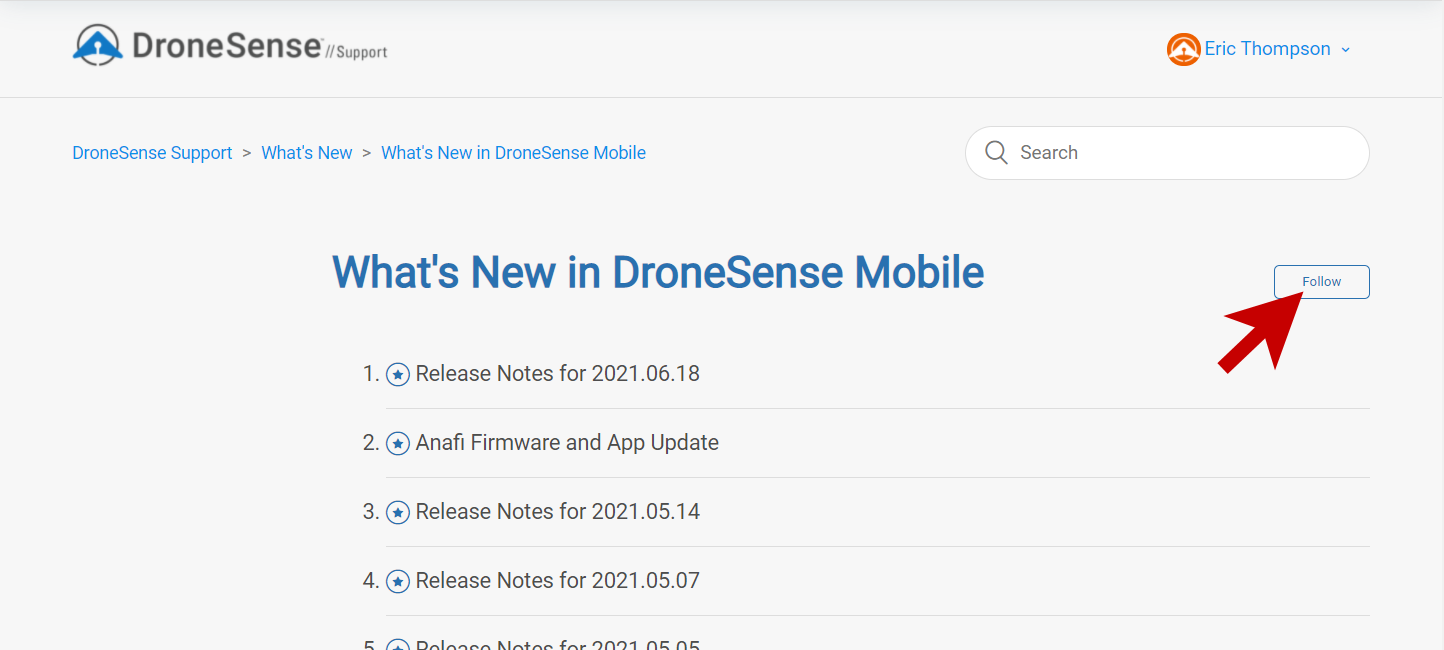Focus the Search input field
This screenshot has height=650, width=1444.
coord(1167,153)
